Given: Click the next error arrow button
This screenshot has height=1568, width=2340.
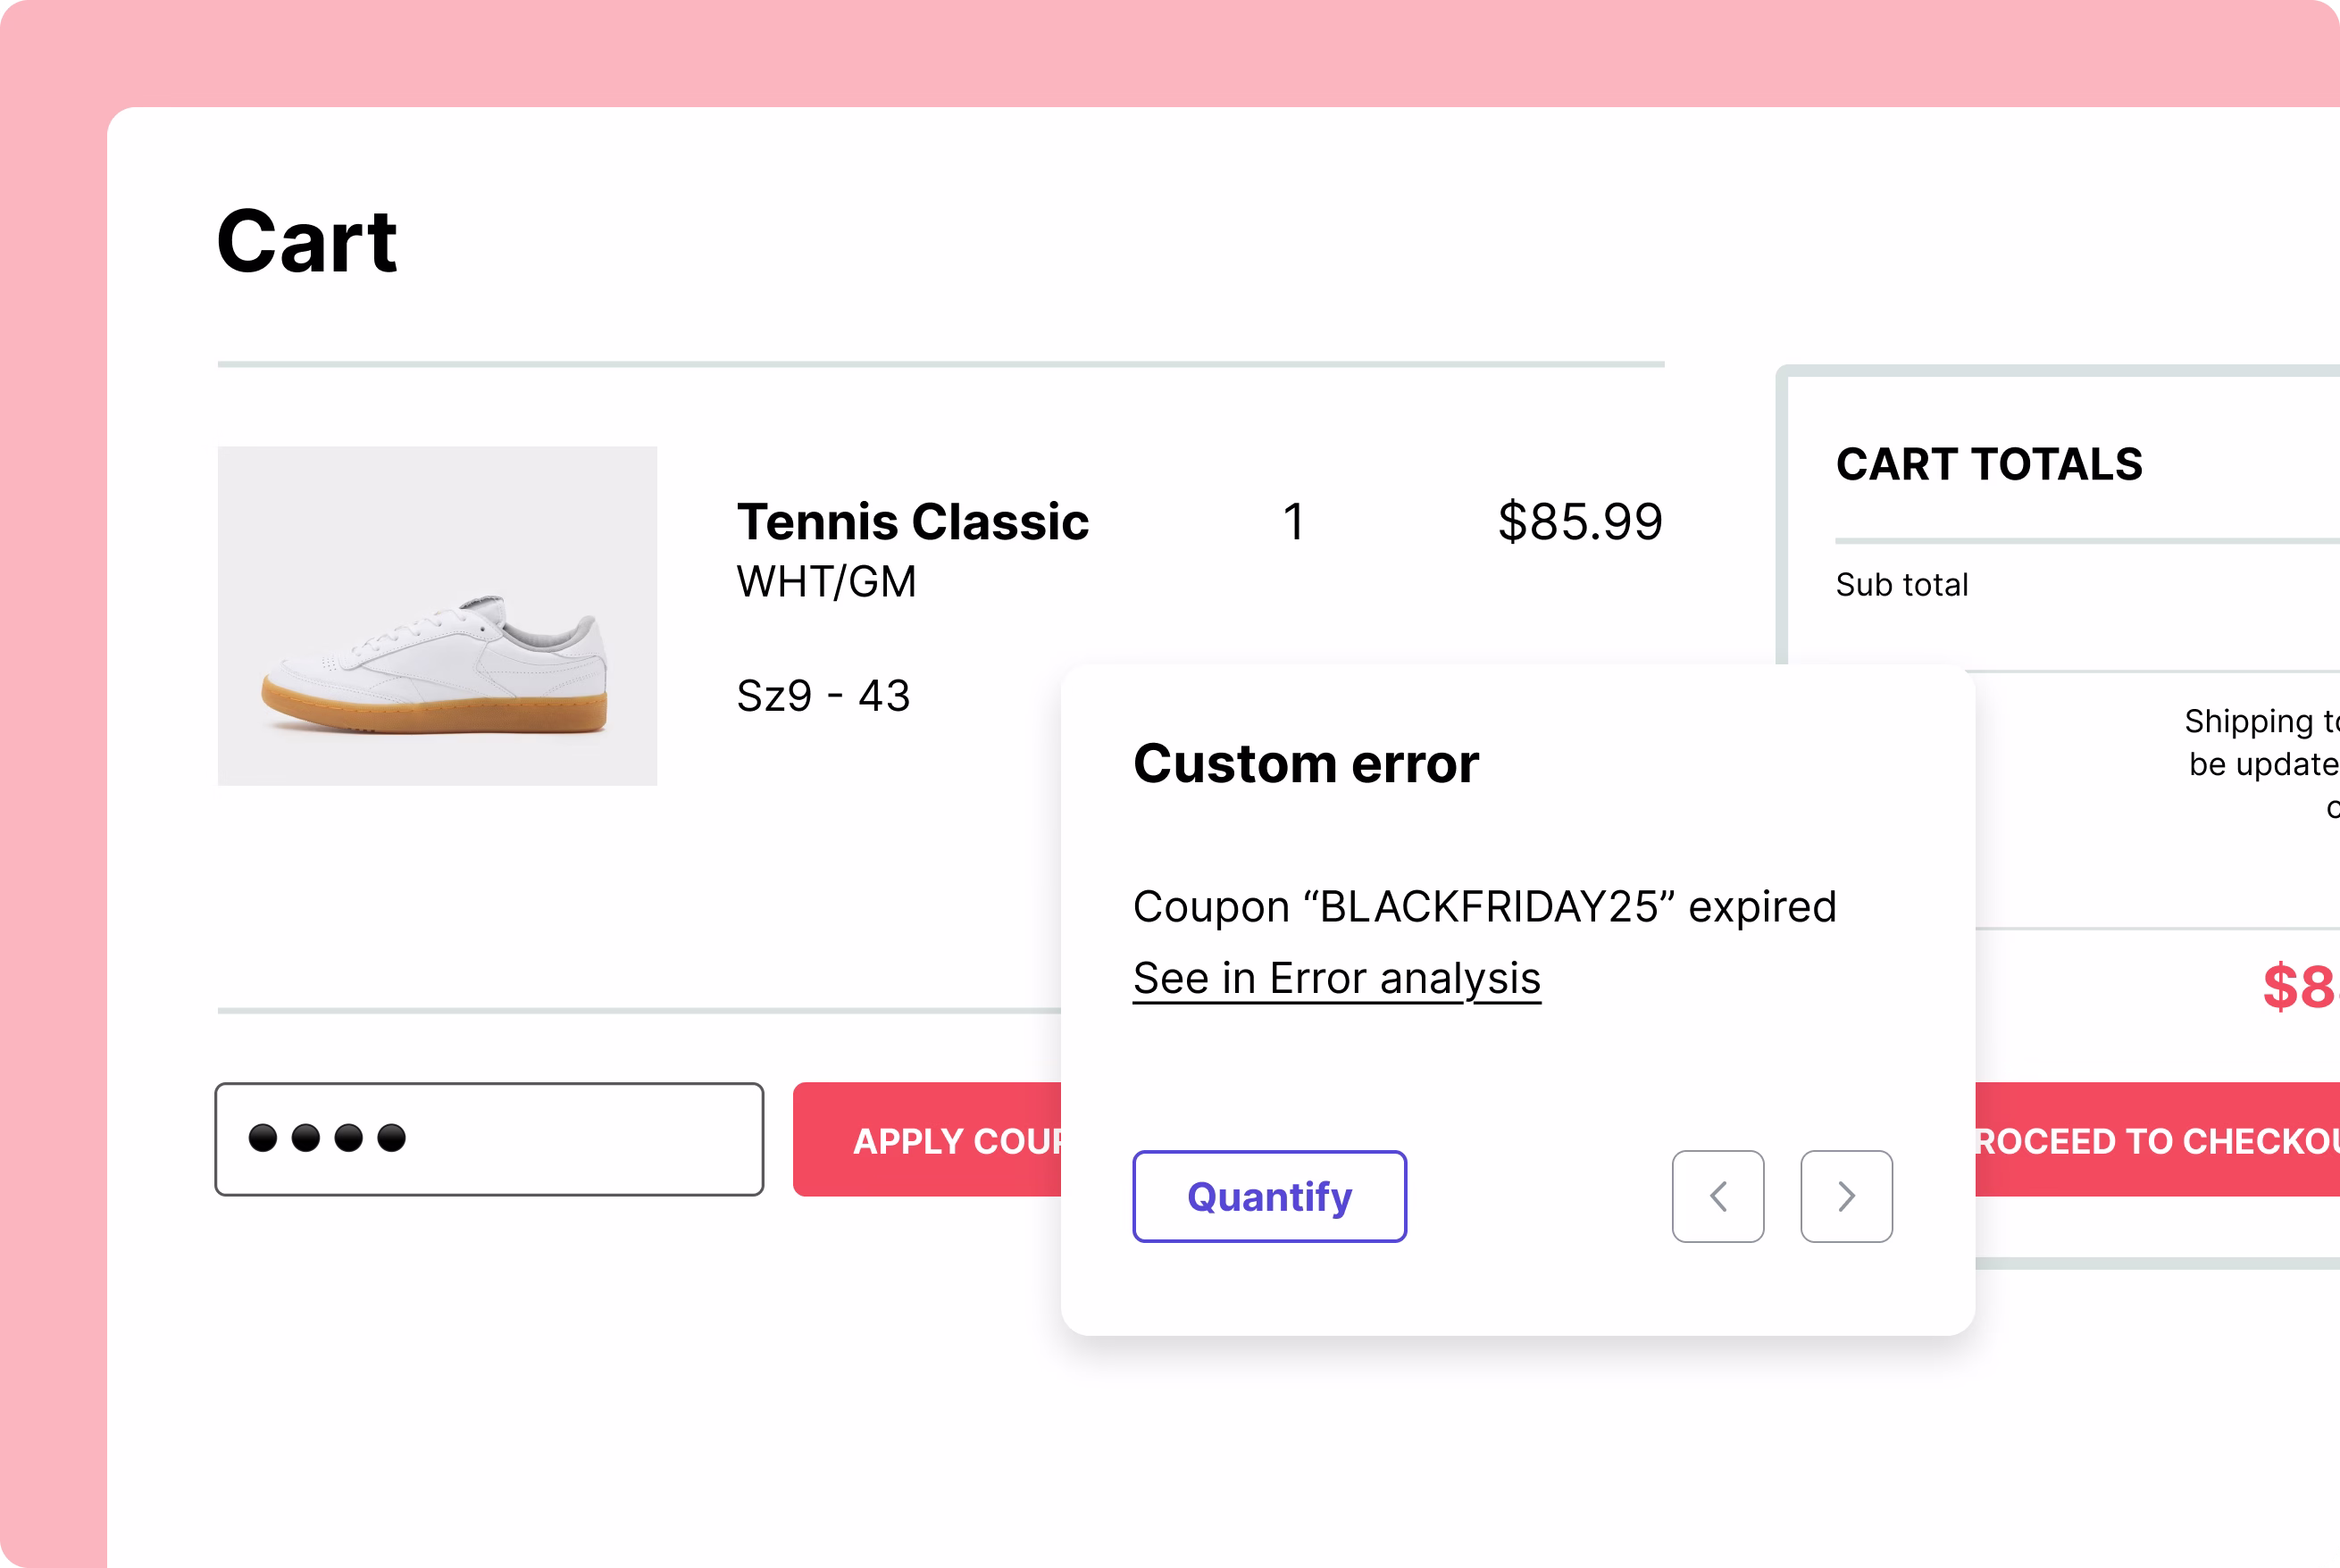Looking at the screenshot, I should point(1845,1196).
